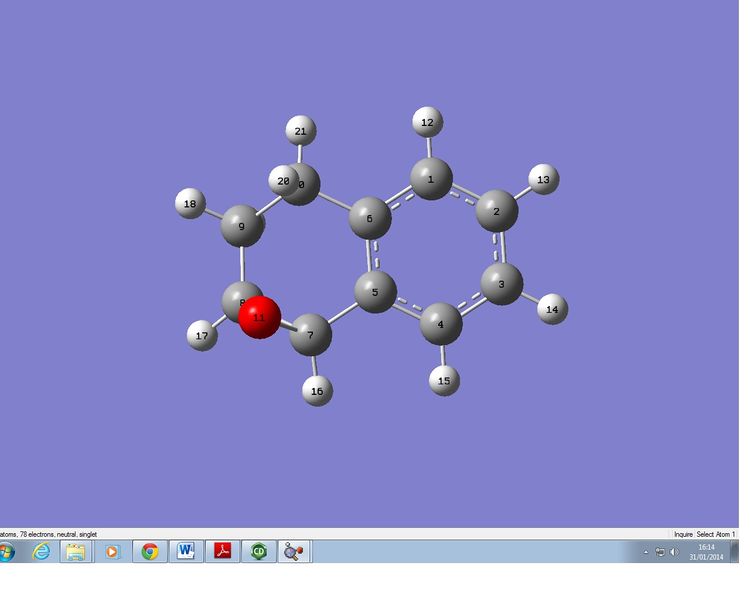Switch to Microsoft Word in taskbar
This screenshot has height=600, width=750.
[186, 552]
